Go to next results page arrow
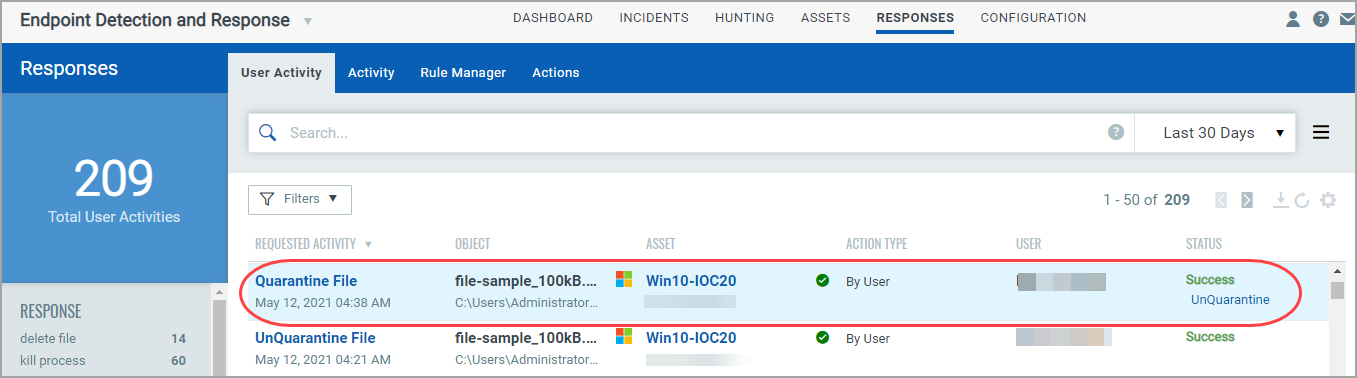The width and height of the screenshot is (1357, 378). (1247, 200)
